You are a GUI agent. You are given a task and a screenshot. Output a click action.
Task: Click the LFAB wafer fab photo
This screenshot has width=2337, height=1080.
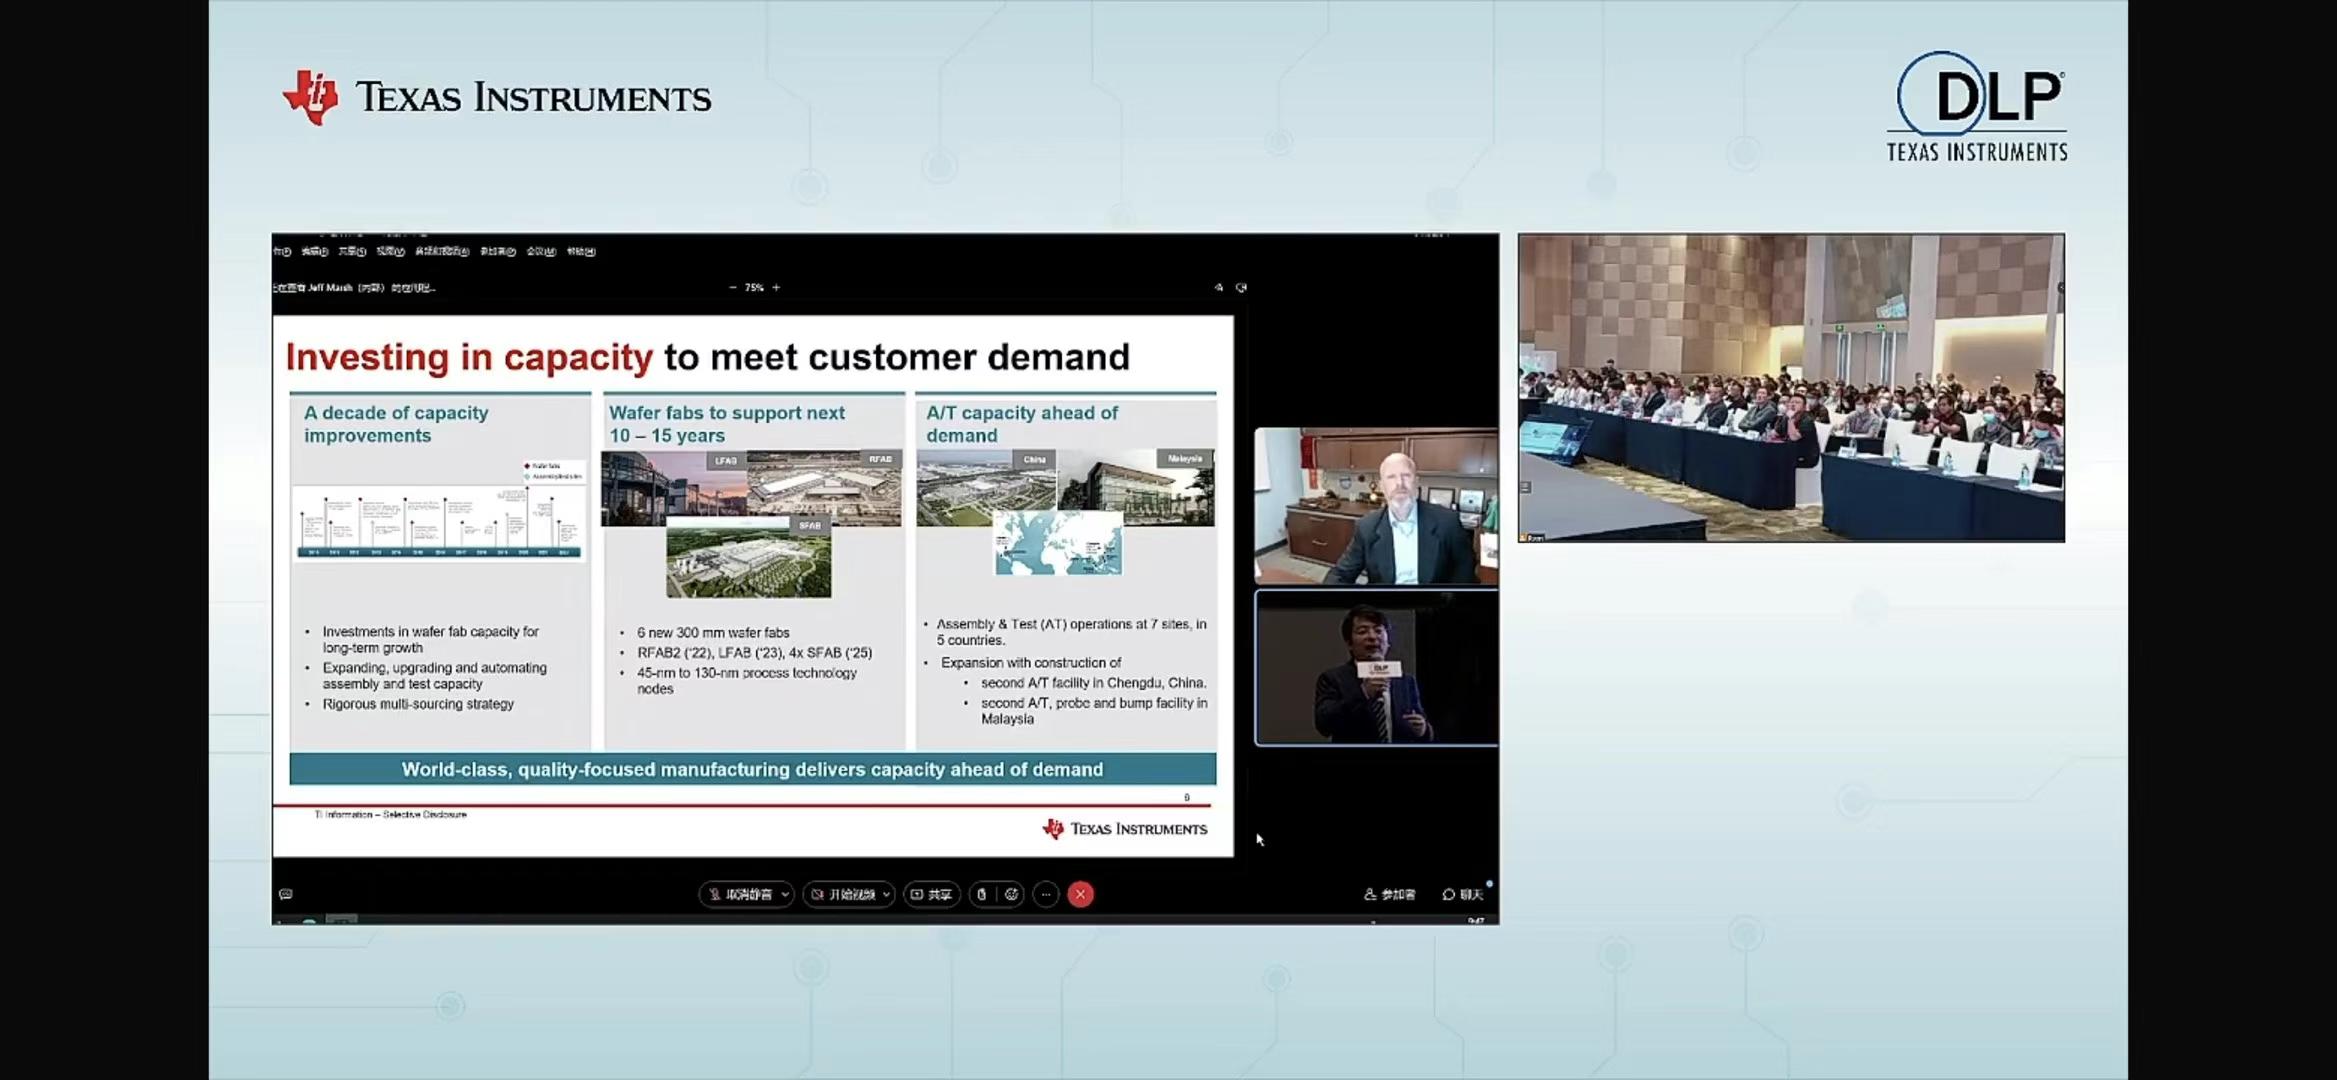click(x=672, y=488)
